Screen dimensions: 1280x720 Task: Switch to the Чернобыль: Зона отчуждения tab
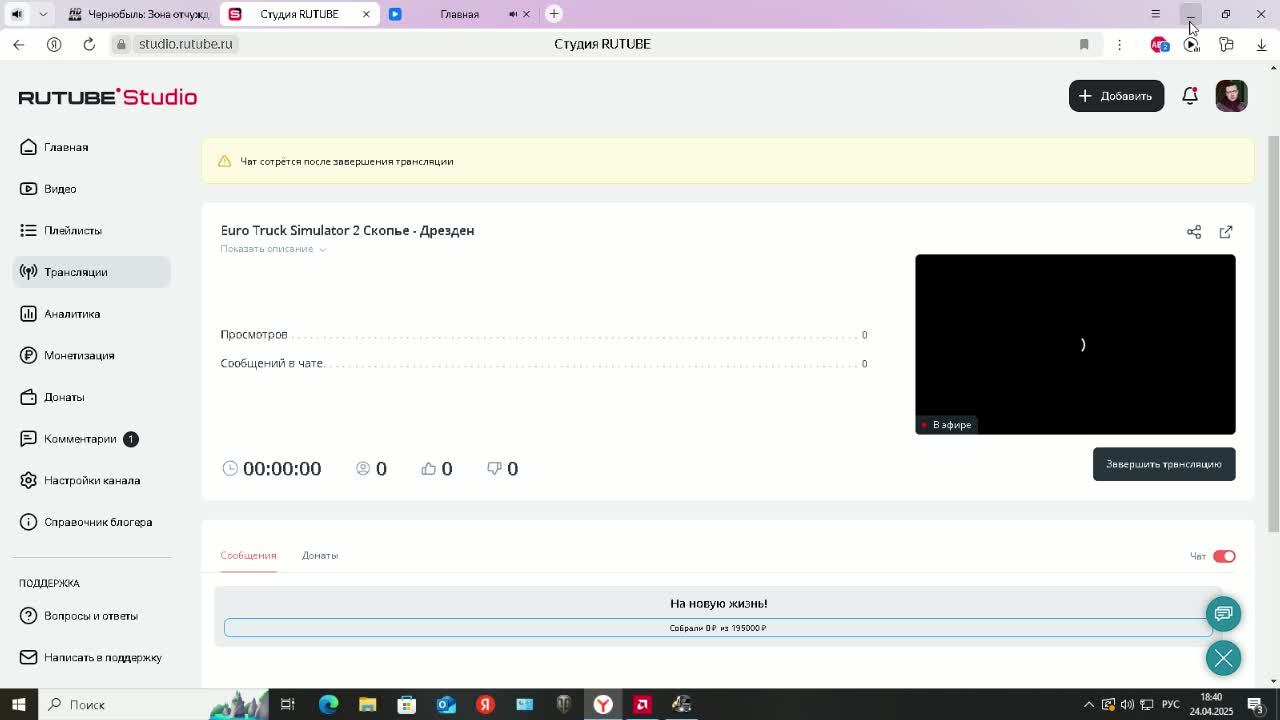(x=138, y=14)
